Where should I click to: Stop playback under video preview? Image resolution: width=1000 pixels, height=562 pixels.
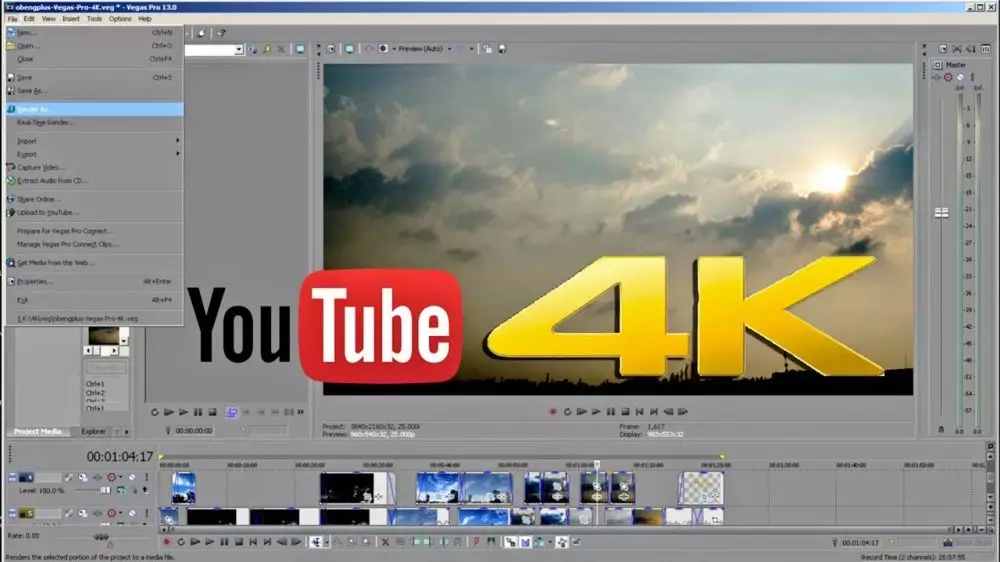click(626, 412)
